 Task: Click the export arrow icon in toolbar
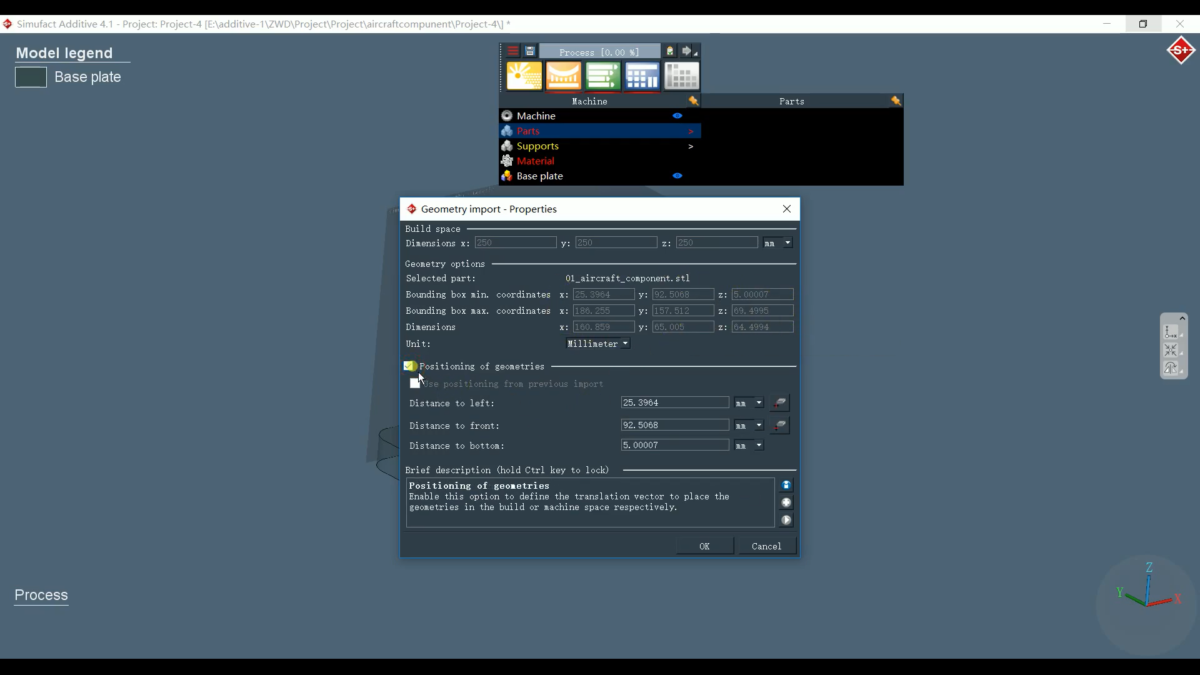point(687,51)
